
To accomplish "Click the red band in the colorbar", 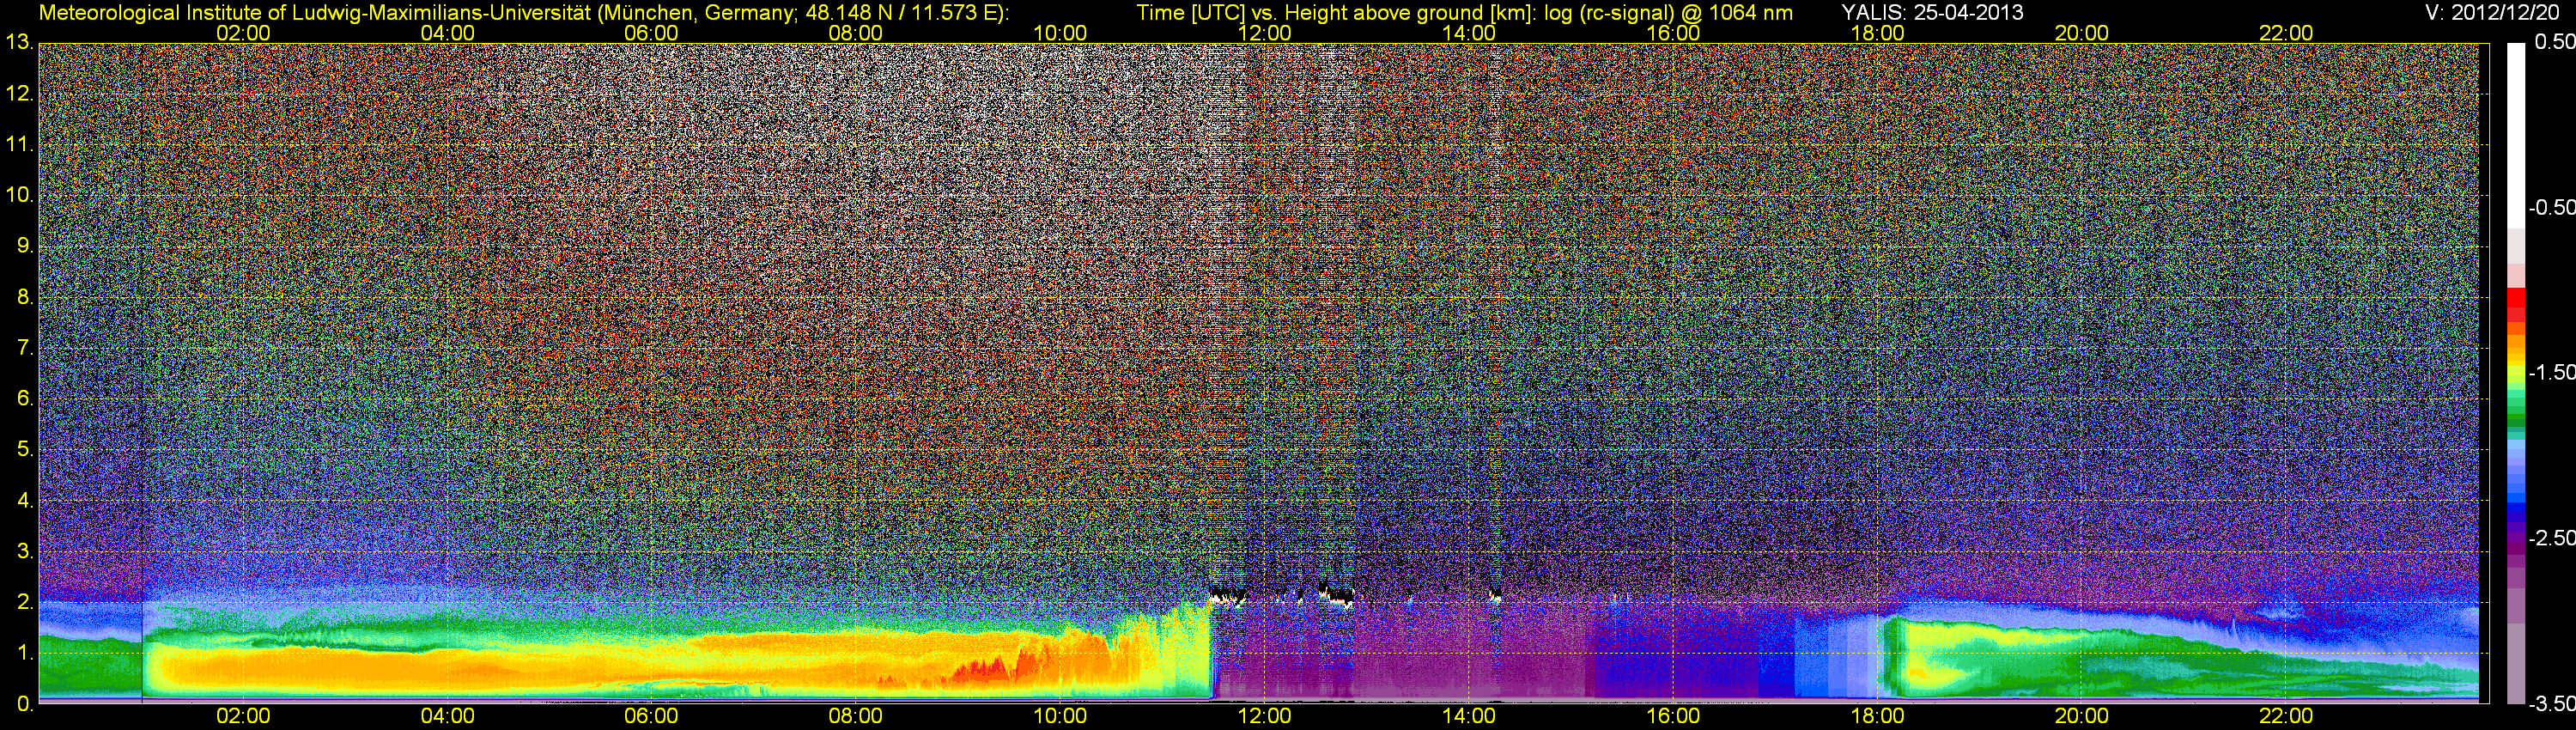I will click(x=2516, y=305).
